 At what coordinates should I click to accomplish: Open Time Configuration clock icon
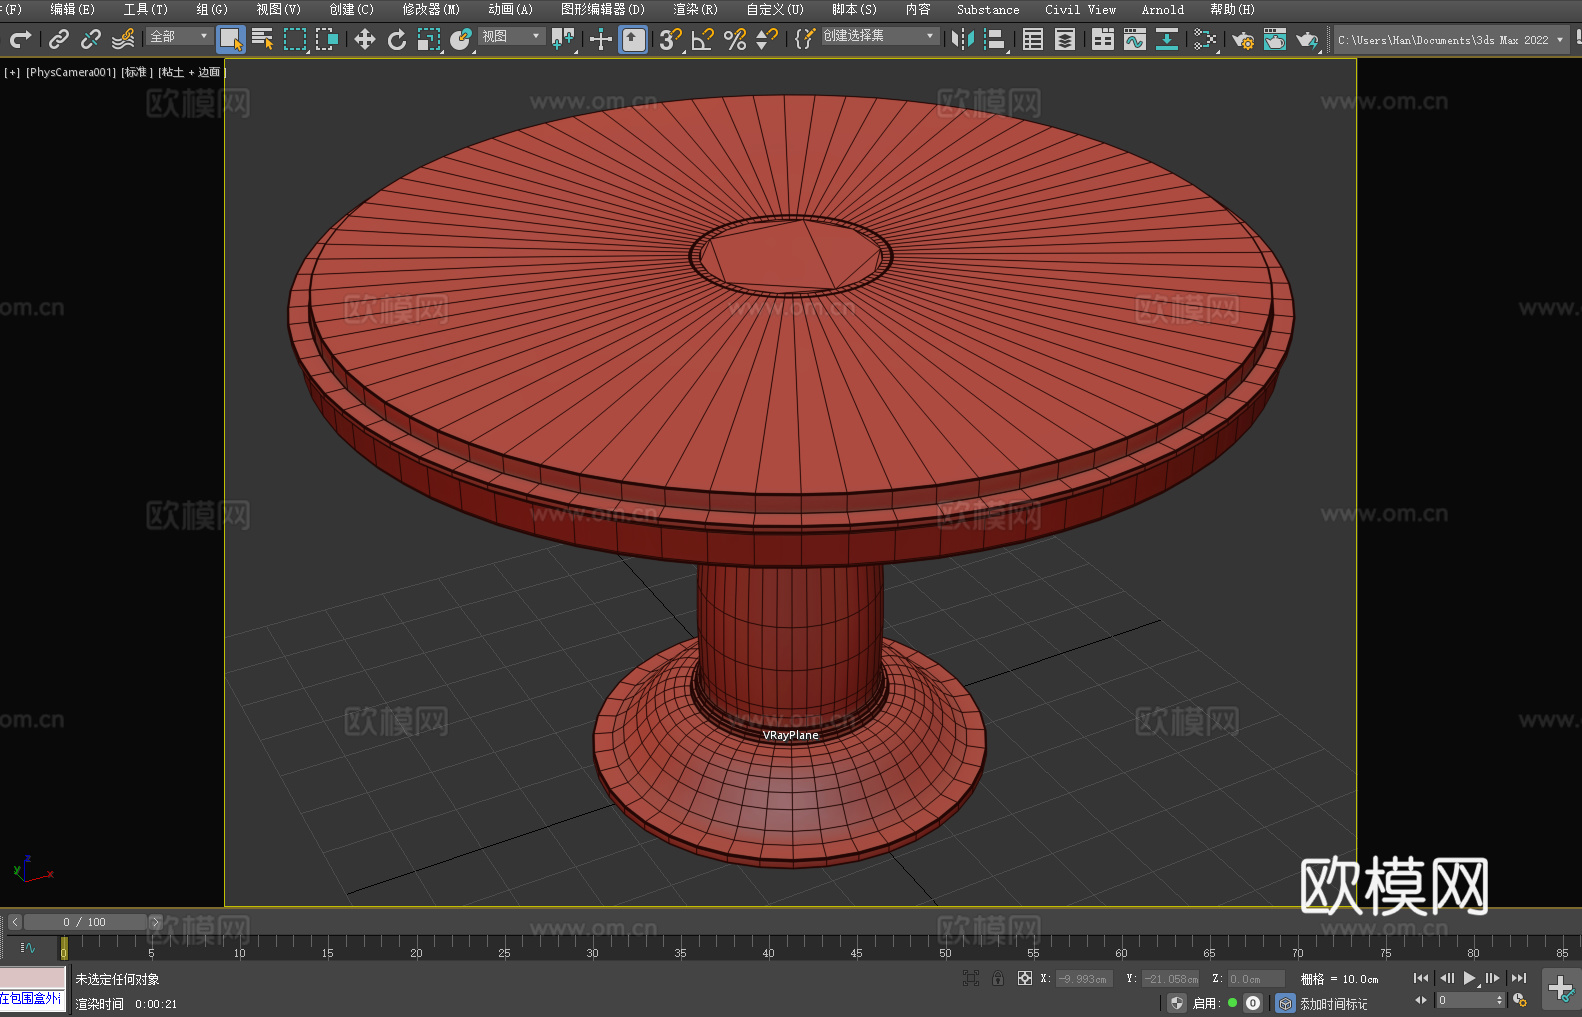pos(1520,1000)
